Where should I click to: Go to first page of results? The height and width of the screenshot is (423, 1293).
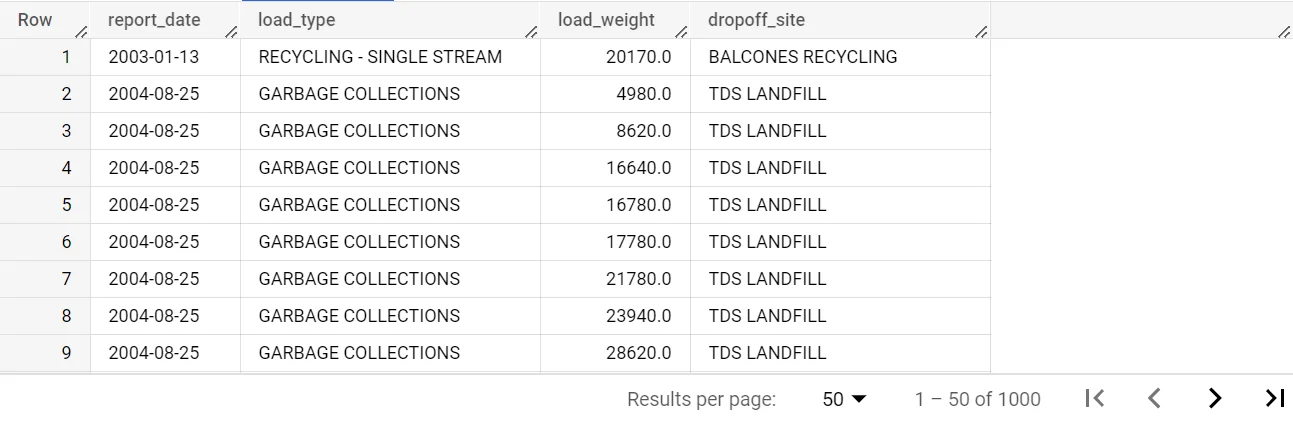point(1095,399)
